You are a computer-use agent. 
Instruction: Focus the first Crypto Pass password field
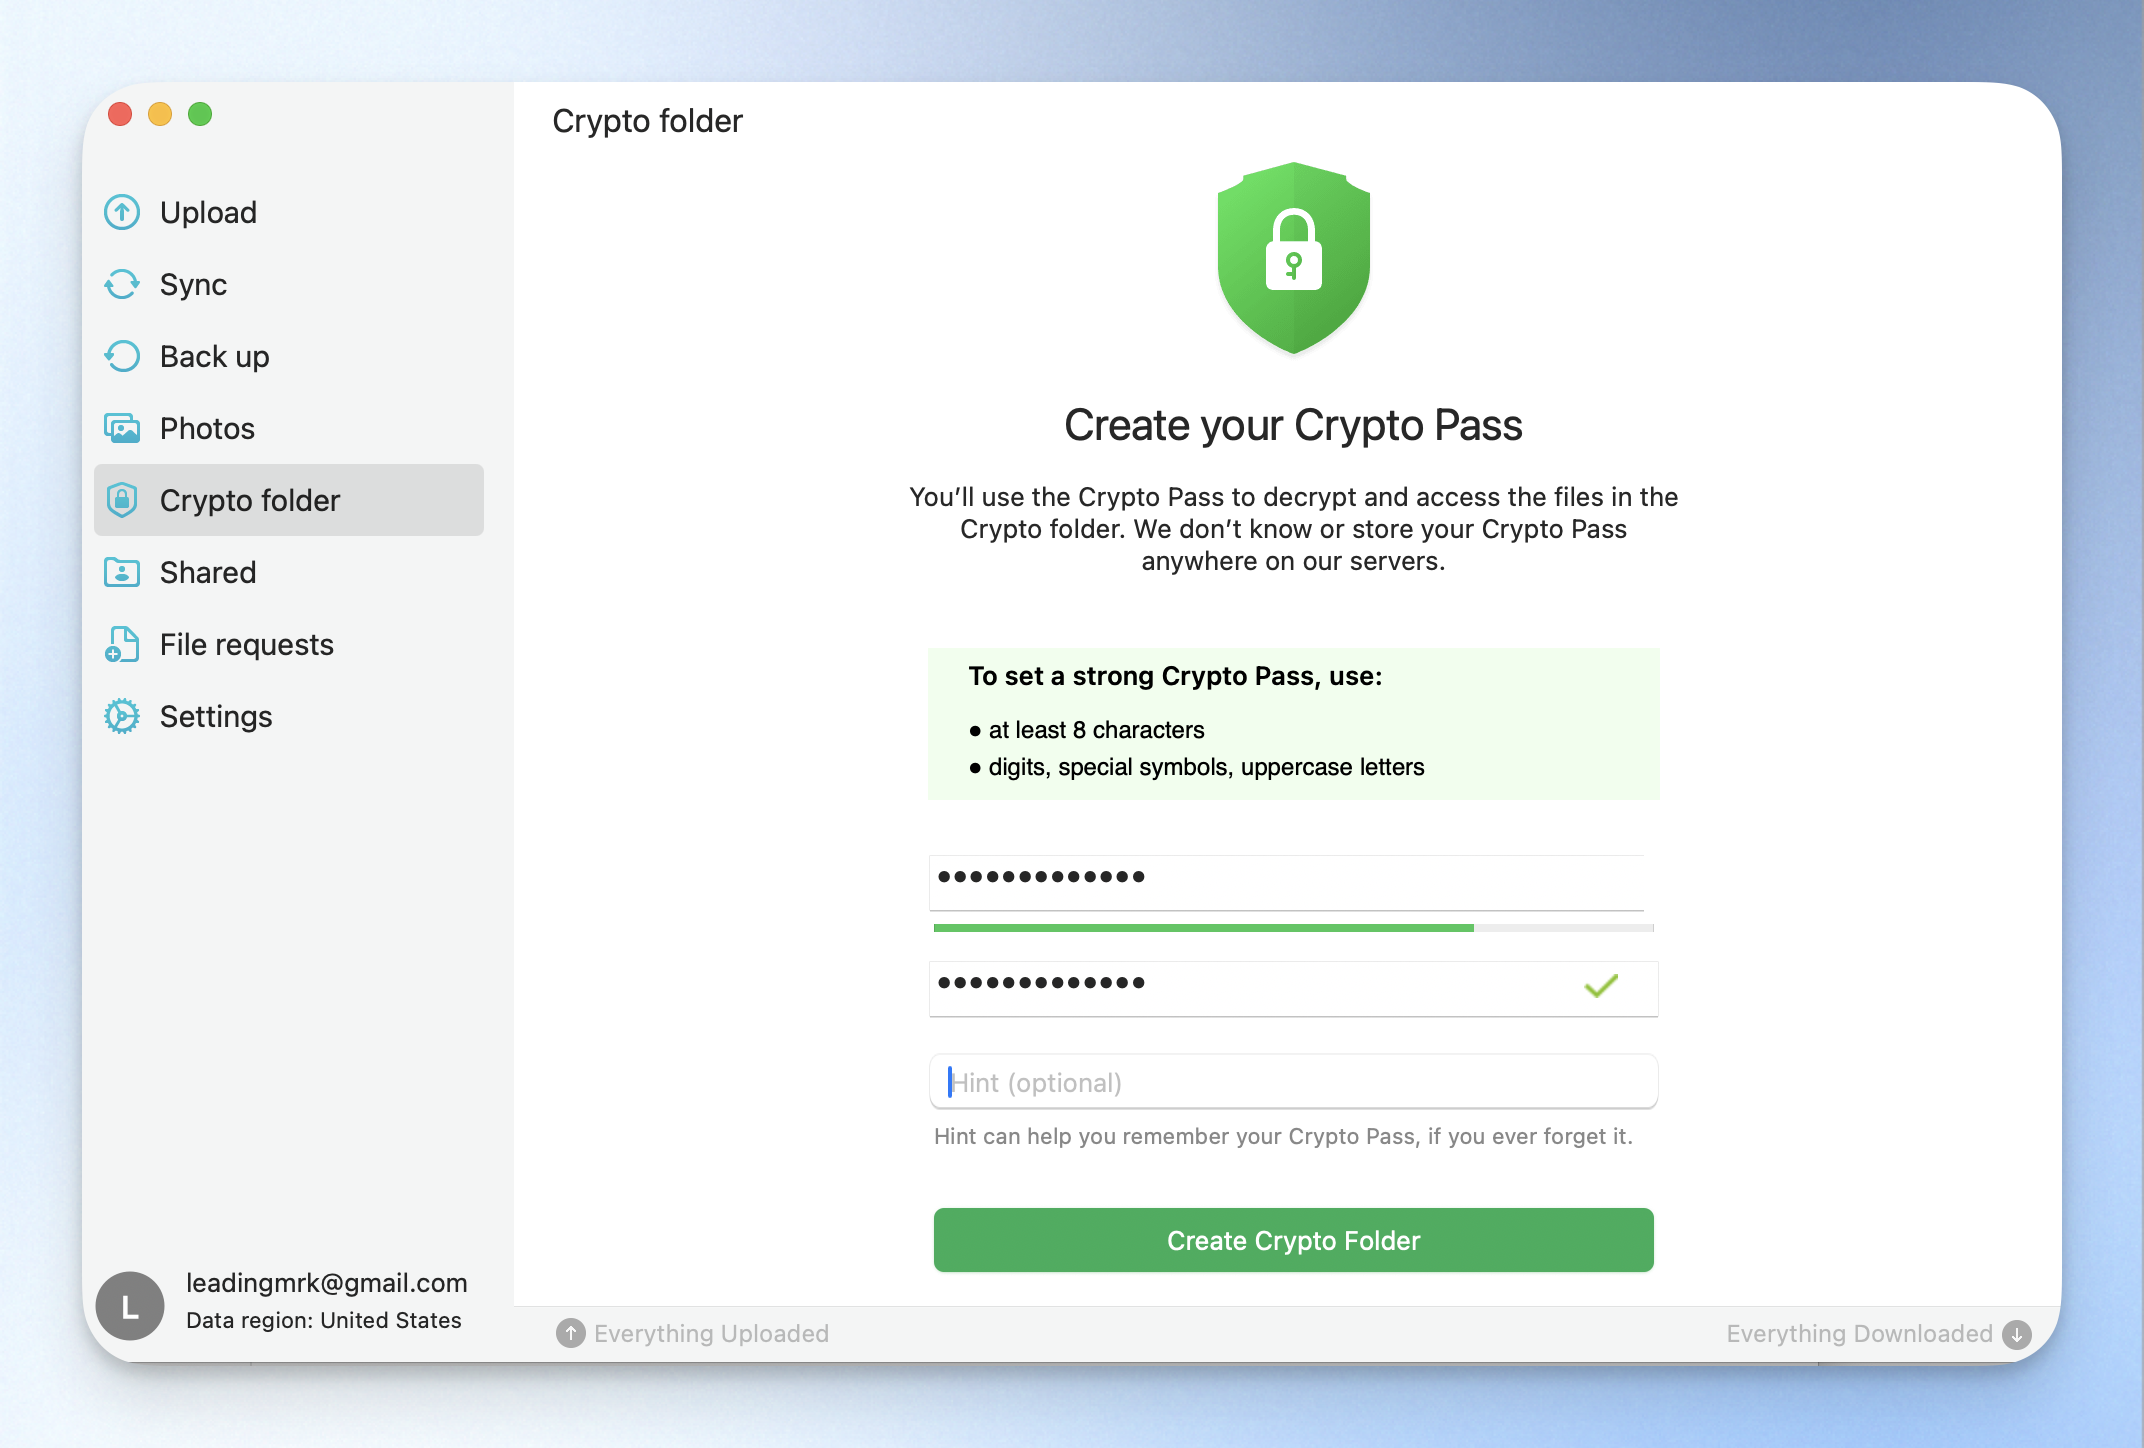tap(1287, 882)
